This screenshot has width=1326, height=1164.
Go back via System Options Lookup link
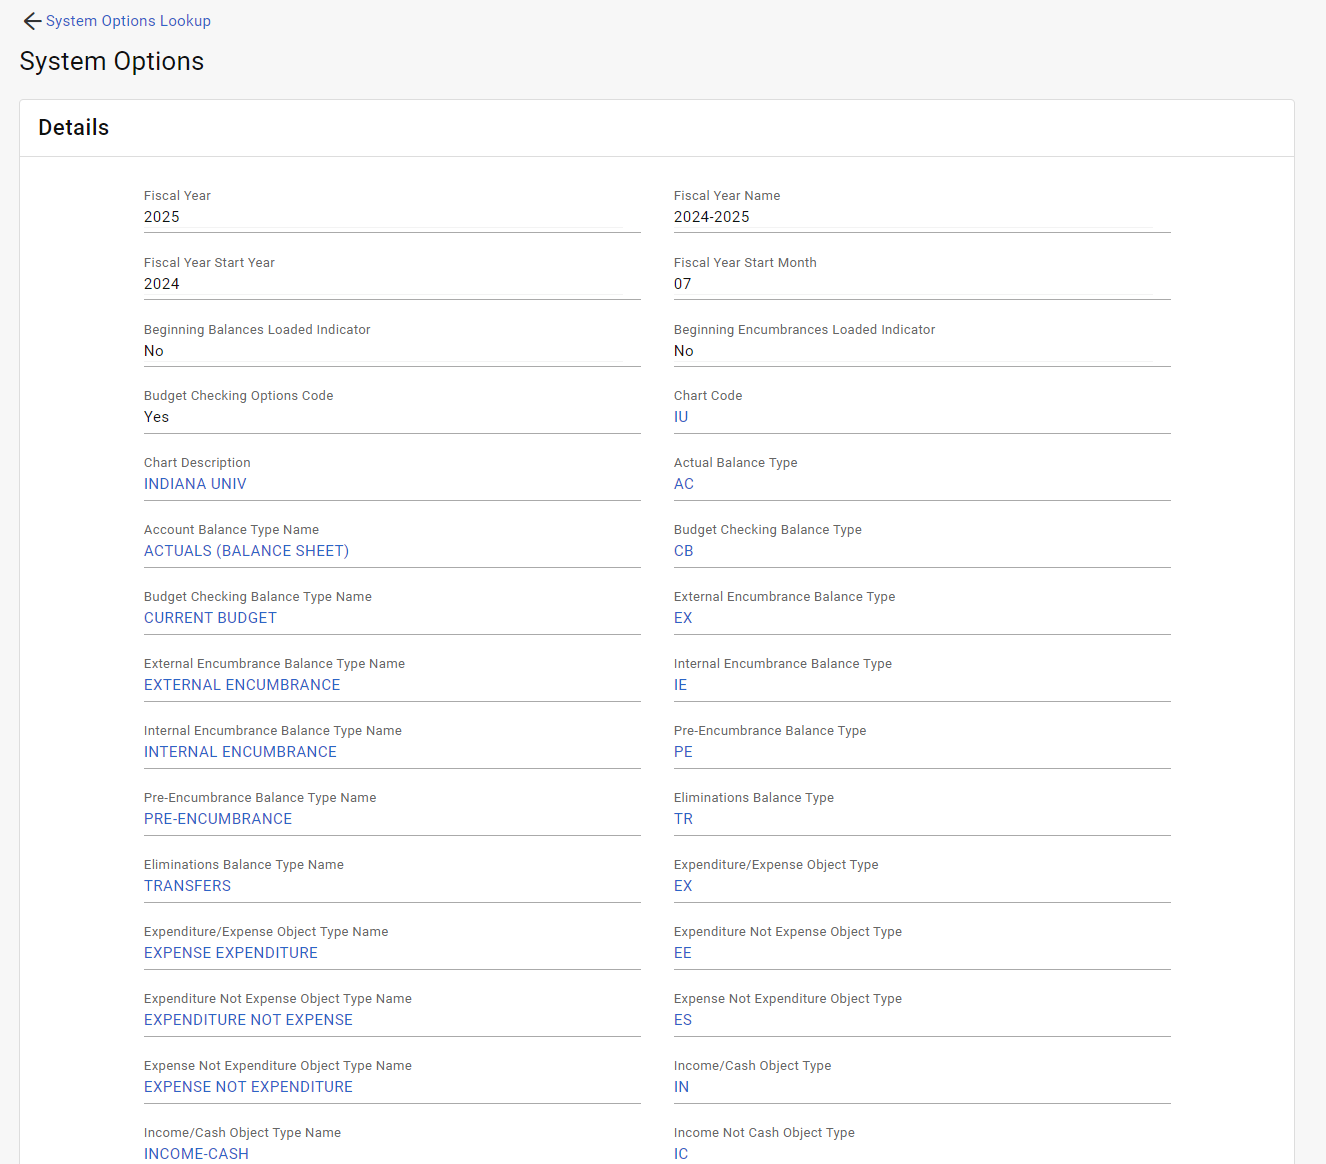[x=128, y=21]
